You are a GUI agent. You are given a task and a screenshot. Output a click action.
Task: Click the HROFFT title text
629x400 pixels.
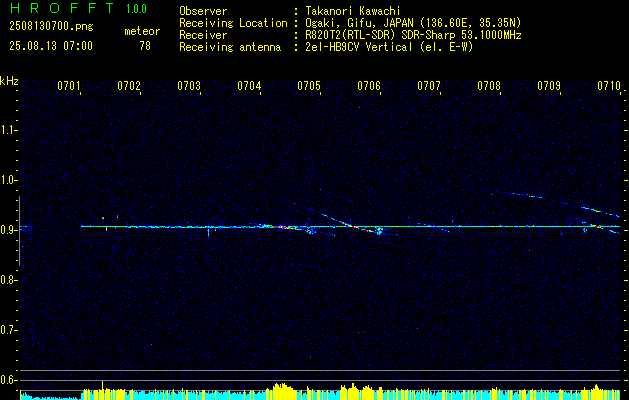click(x=61, y=8)
